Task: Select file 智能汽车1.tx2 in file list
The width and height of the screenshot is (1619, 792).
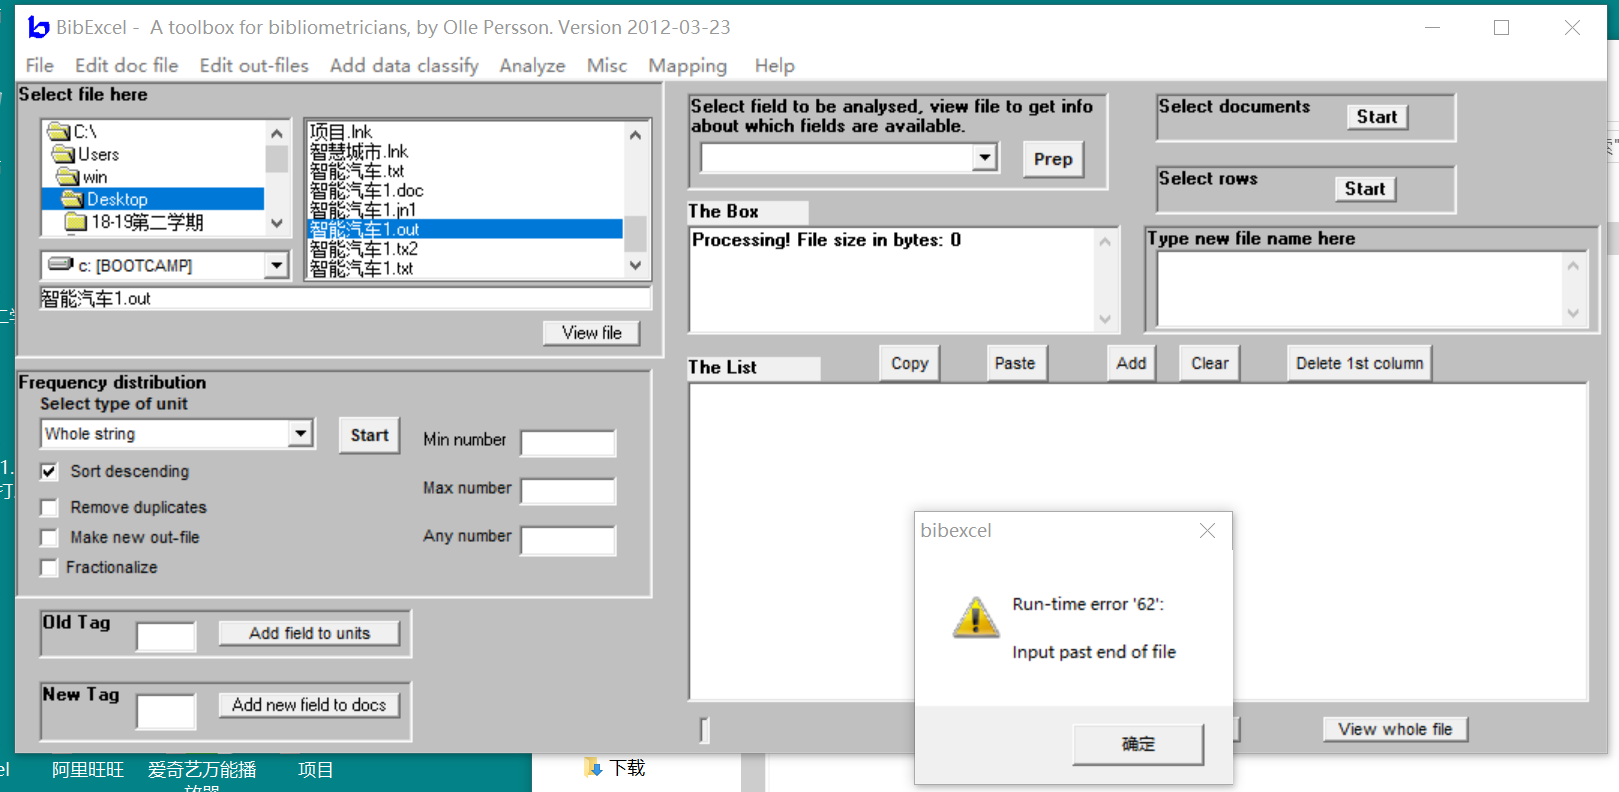Action: click(x=364, y=249)
